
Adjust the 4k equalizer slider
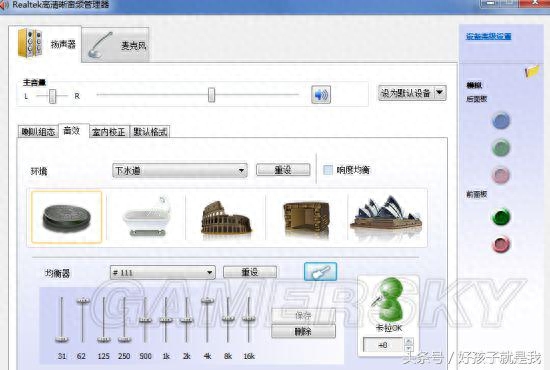coord(208,301)
